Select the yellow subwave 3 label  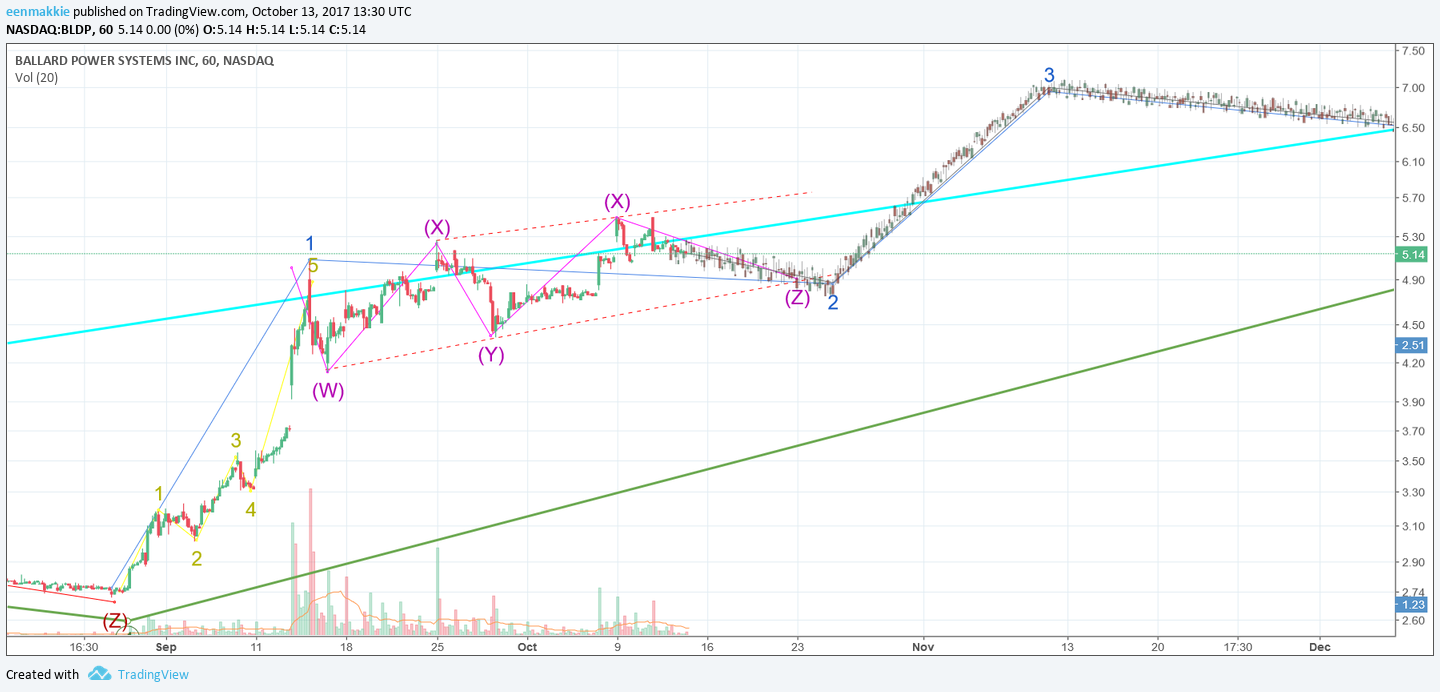[x=236, y=440]
